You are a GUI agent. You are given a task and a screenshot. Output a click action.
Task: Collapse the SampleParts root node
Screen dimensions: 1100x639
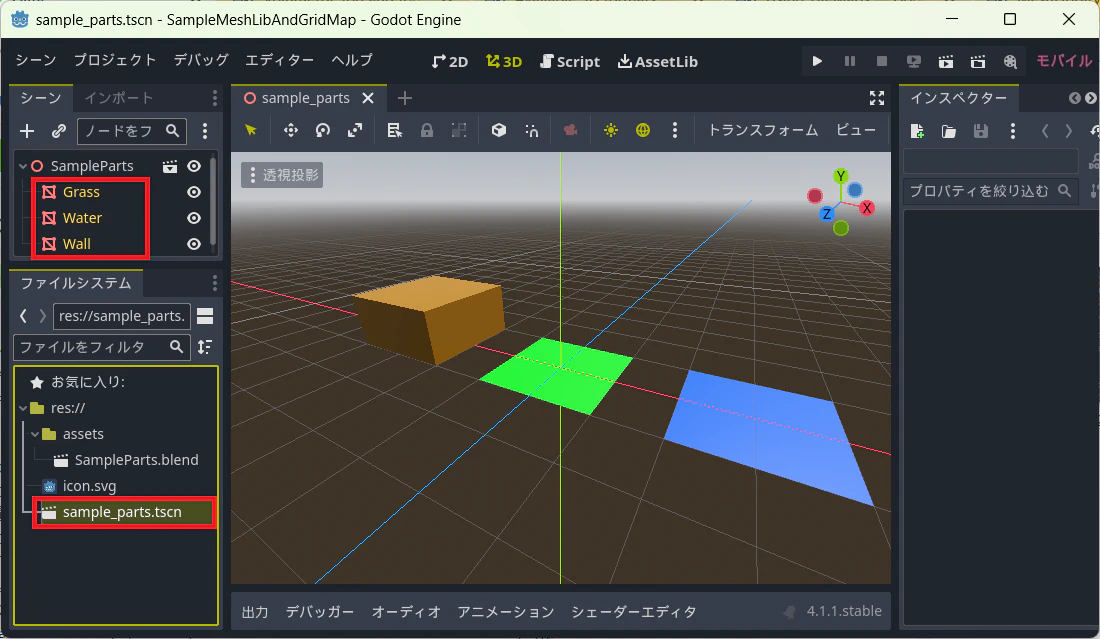pyautogui.click(x=22, y=166)
